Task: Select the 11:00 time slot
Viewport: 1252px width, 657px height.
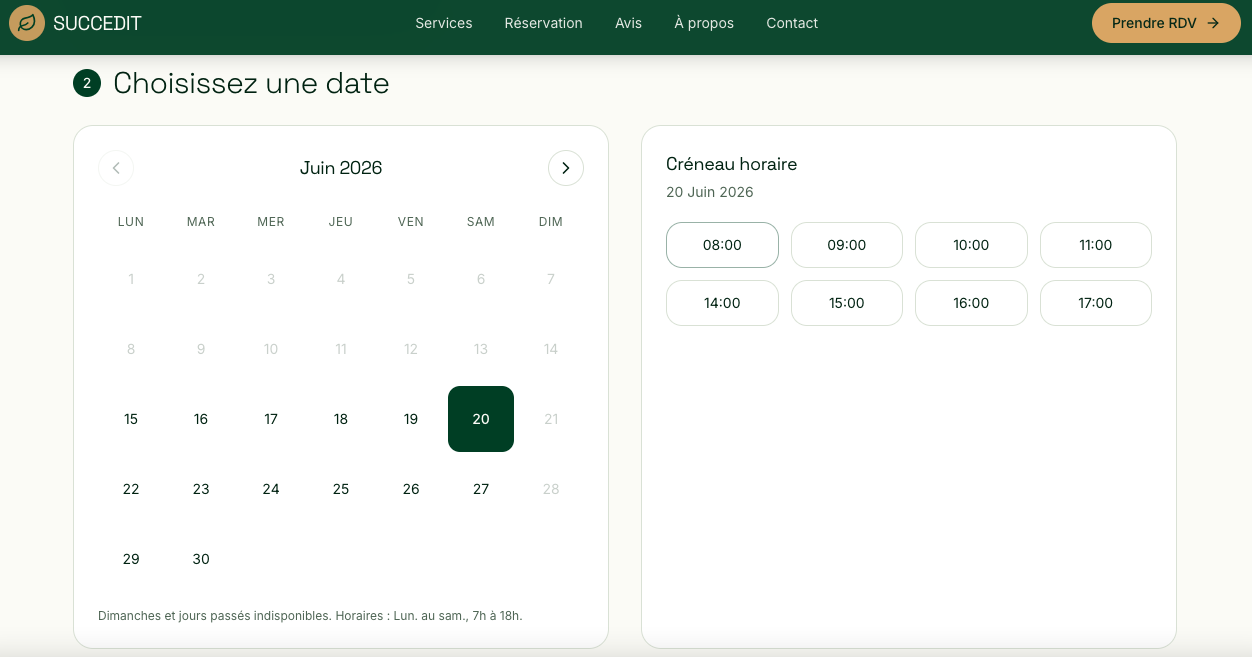Action: (1096, 245)
